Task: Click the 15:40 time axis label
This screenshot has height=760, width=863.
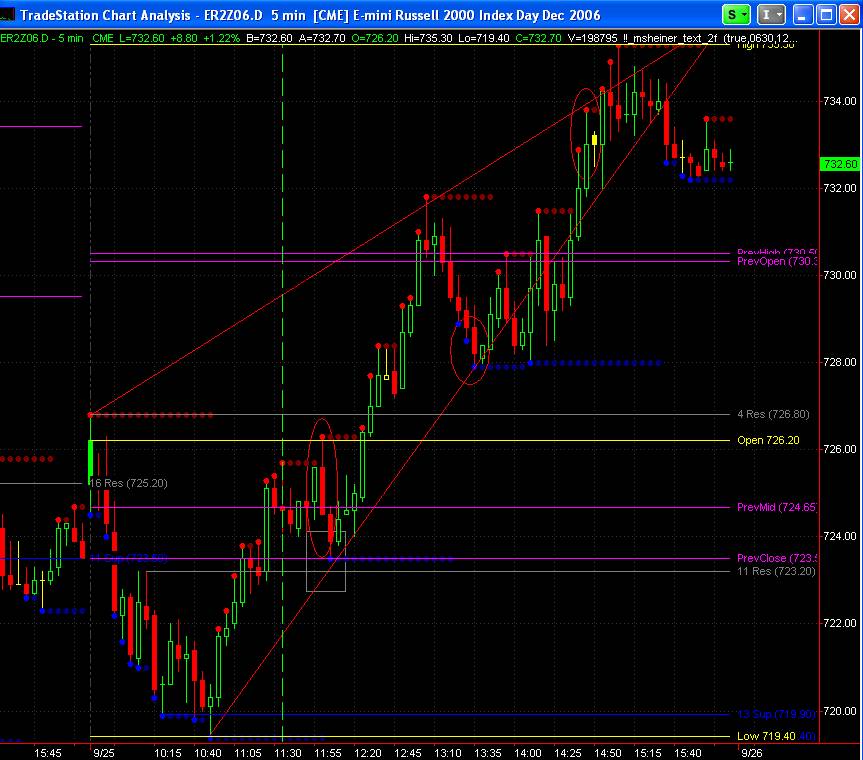Action: [688, 753]
